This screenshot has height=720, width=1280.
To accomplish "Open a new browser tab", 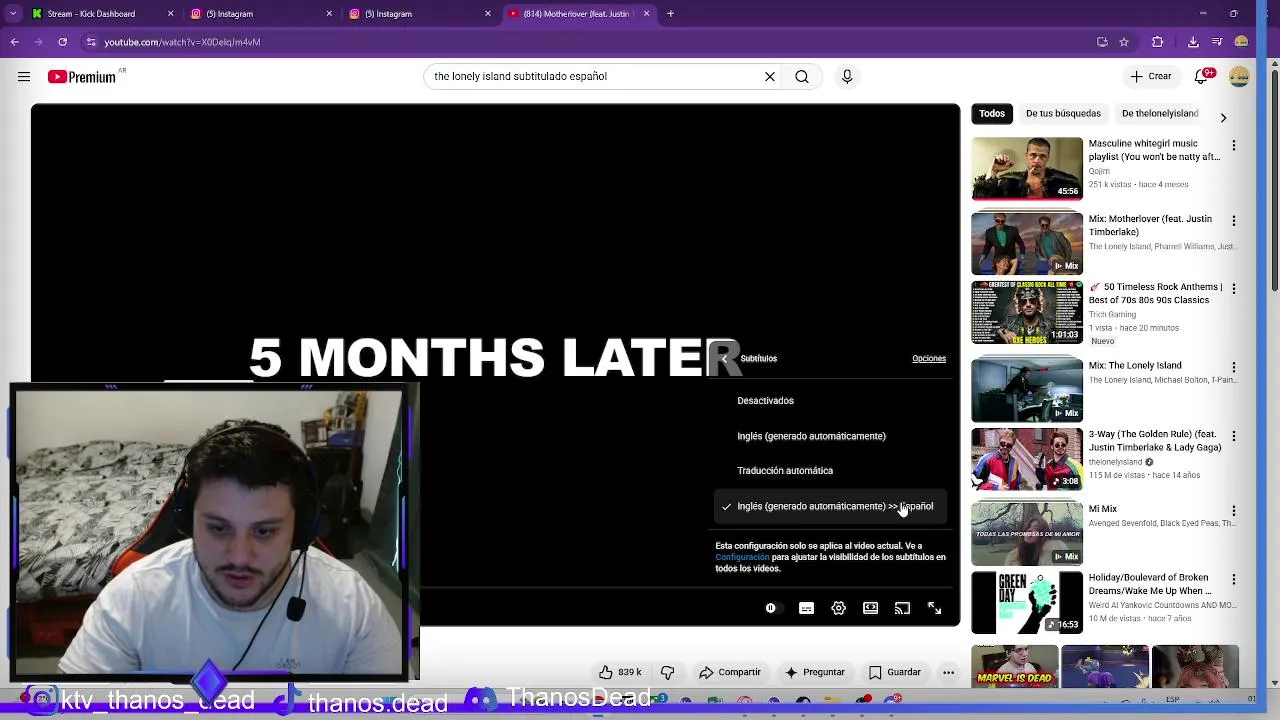I will [x=670, y=14].
